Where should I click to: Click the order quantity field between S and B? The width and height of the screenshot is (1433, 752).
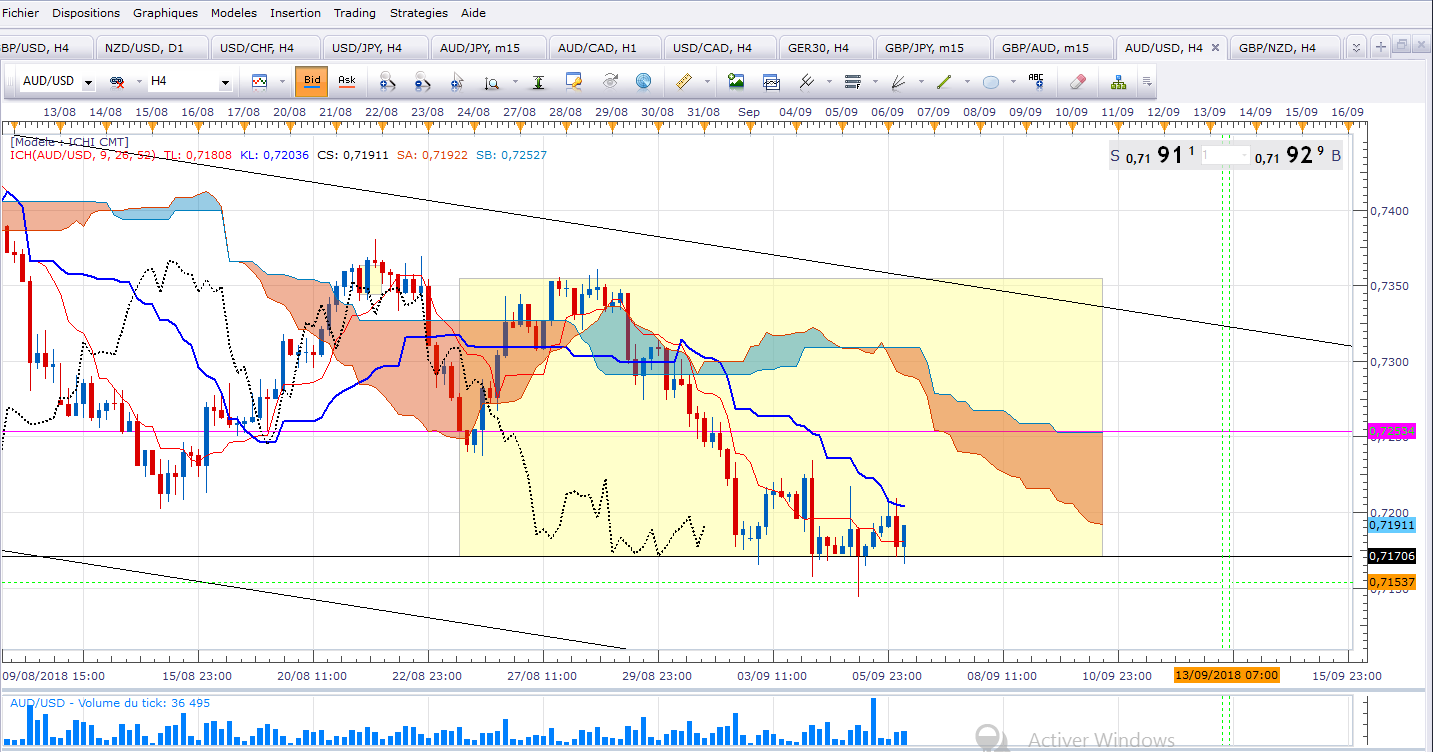point(1224,157)
